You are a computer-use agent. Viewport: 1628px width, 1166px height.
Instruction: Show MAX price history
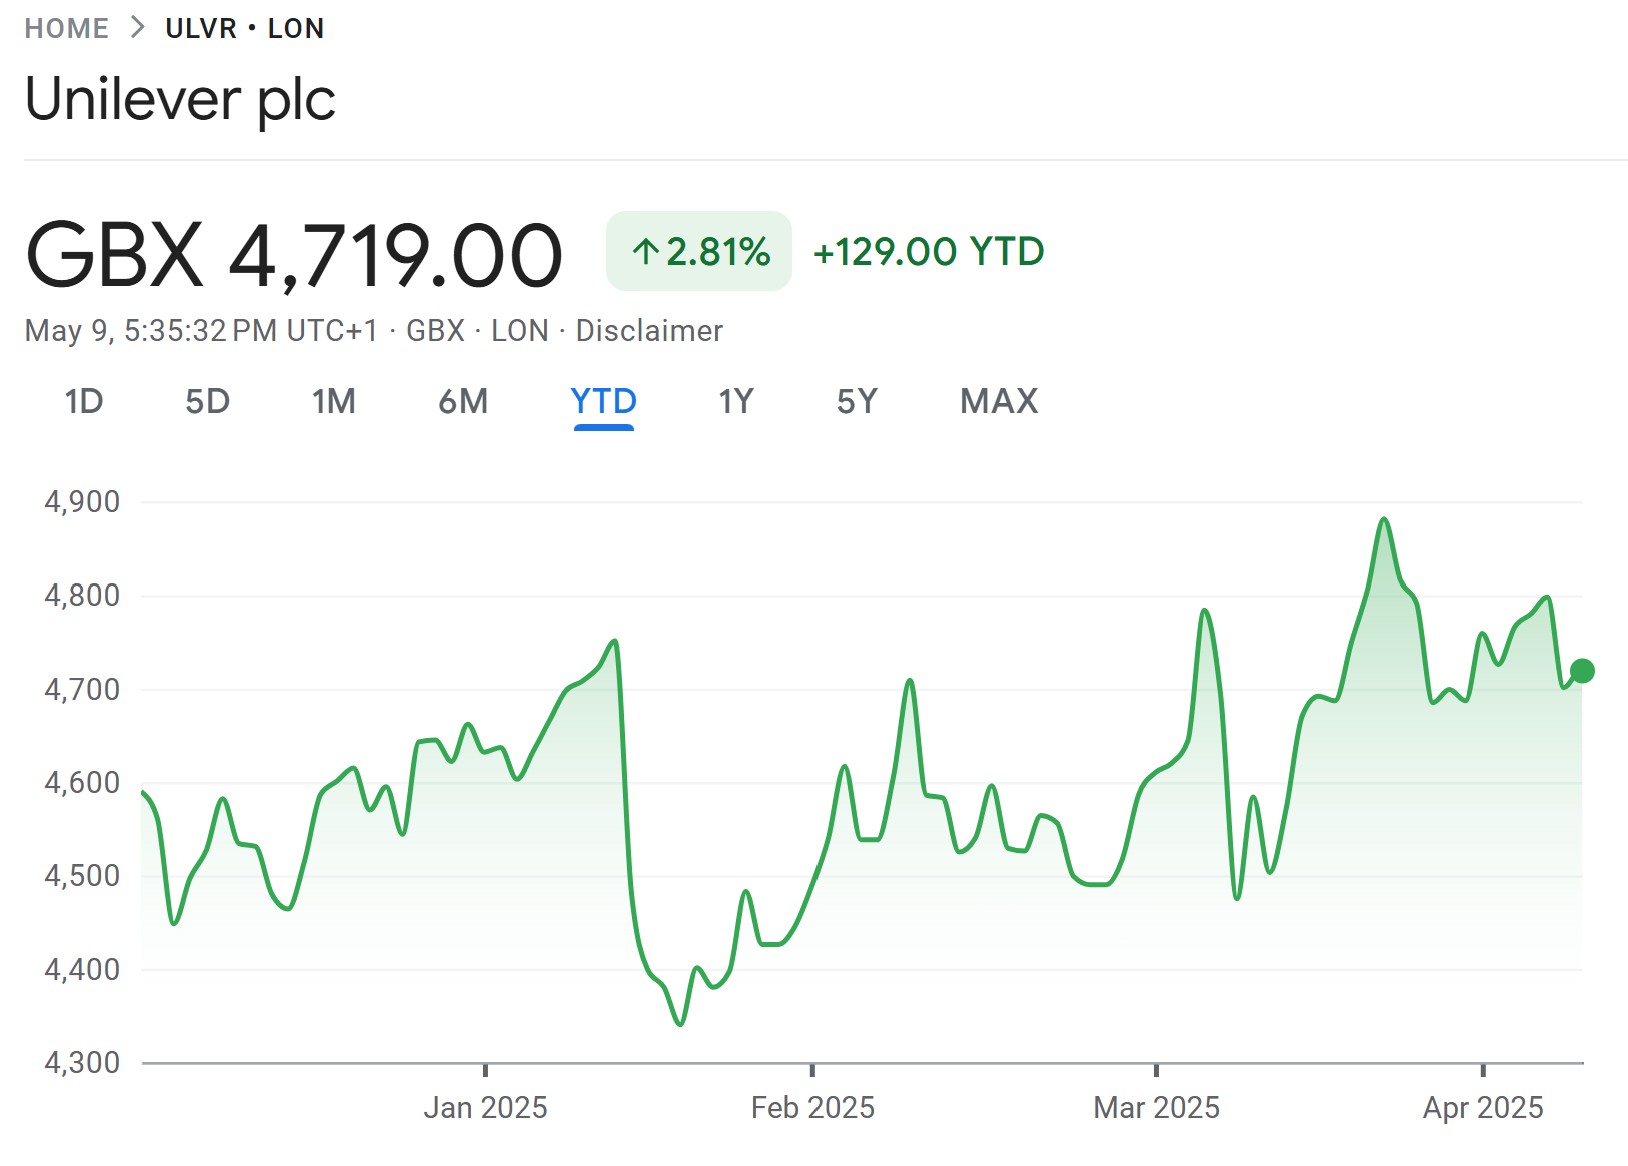coord(999,402)
